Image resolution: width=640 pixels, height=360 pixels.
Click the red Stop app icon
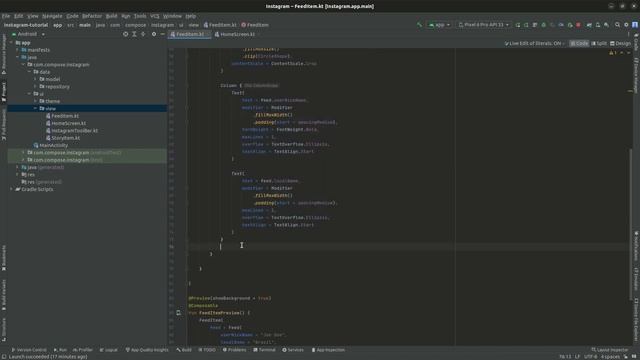578,25
